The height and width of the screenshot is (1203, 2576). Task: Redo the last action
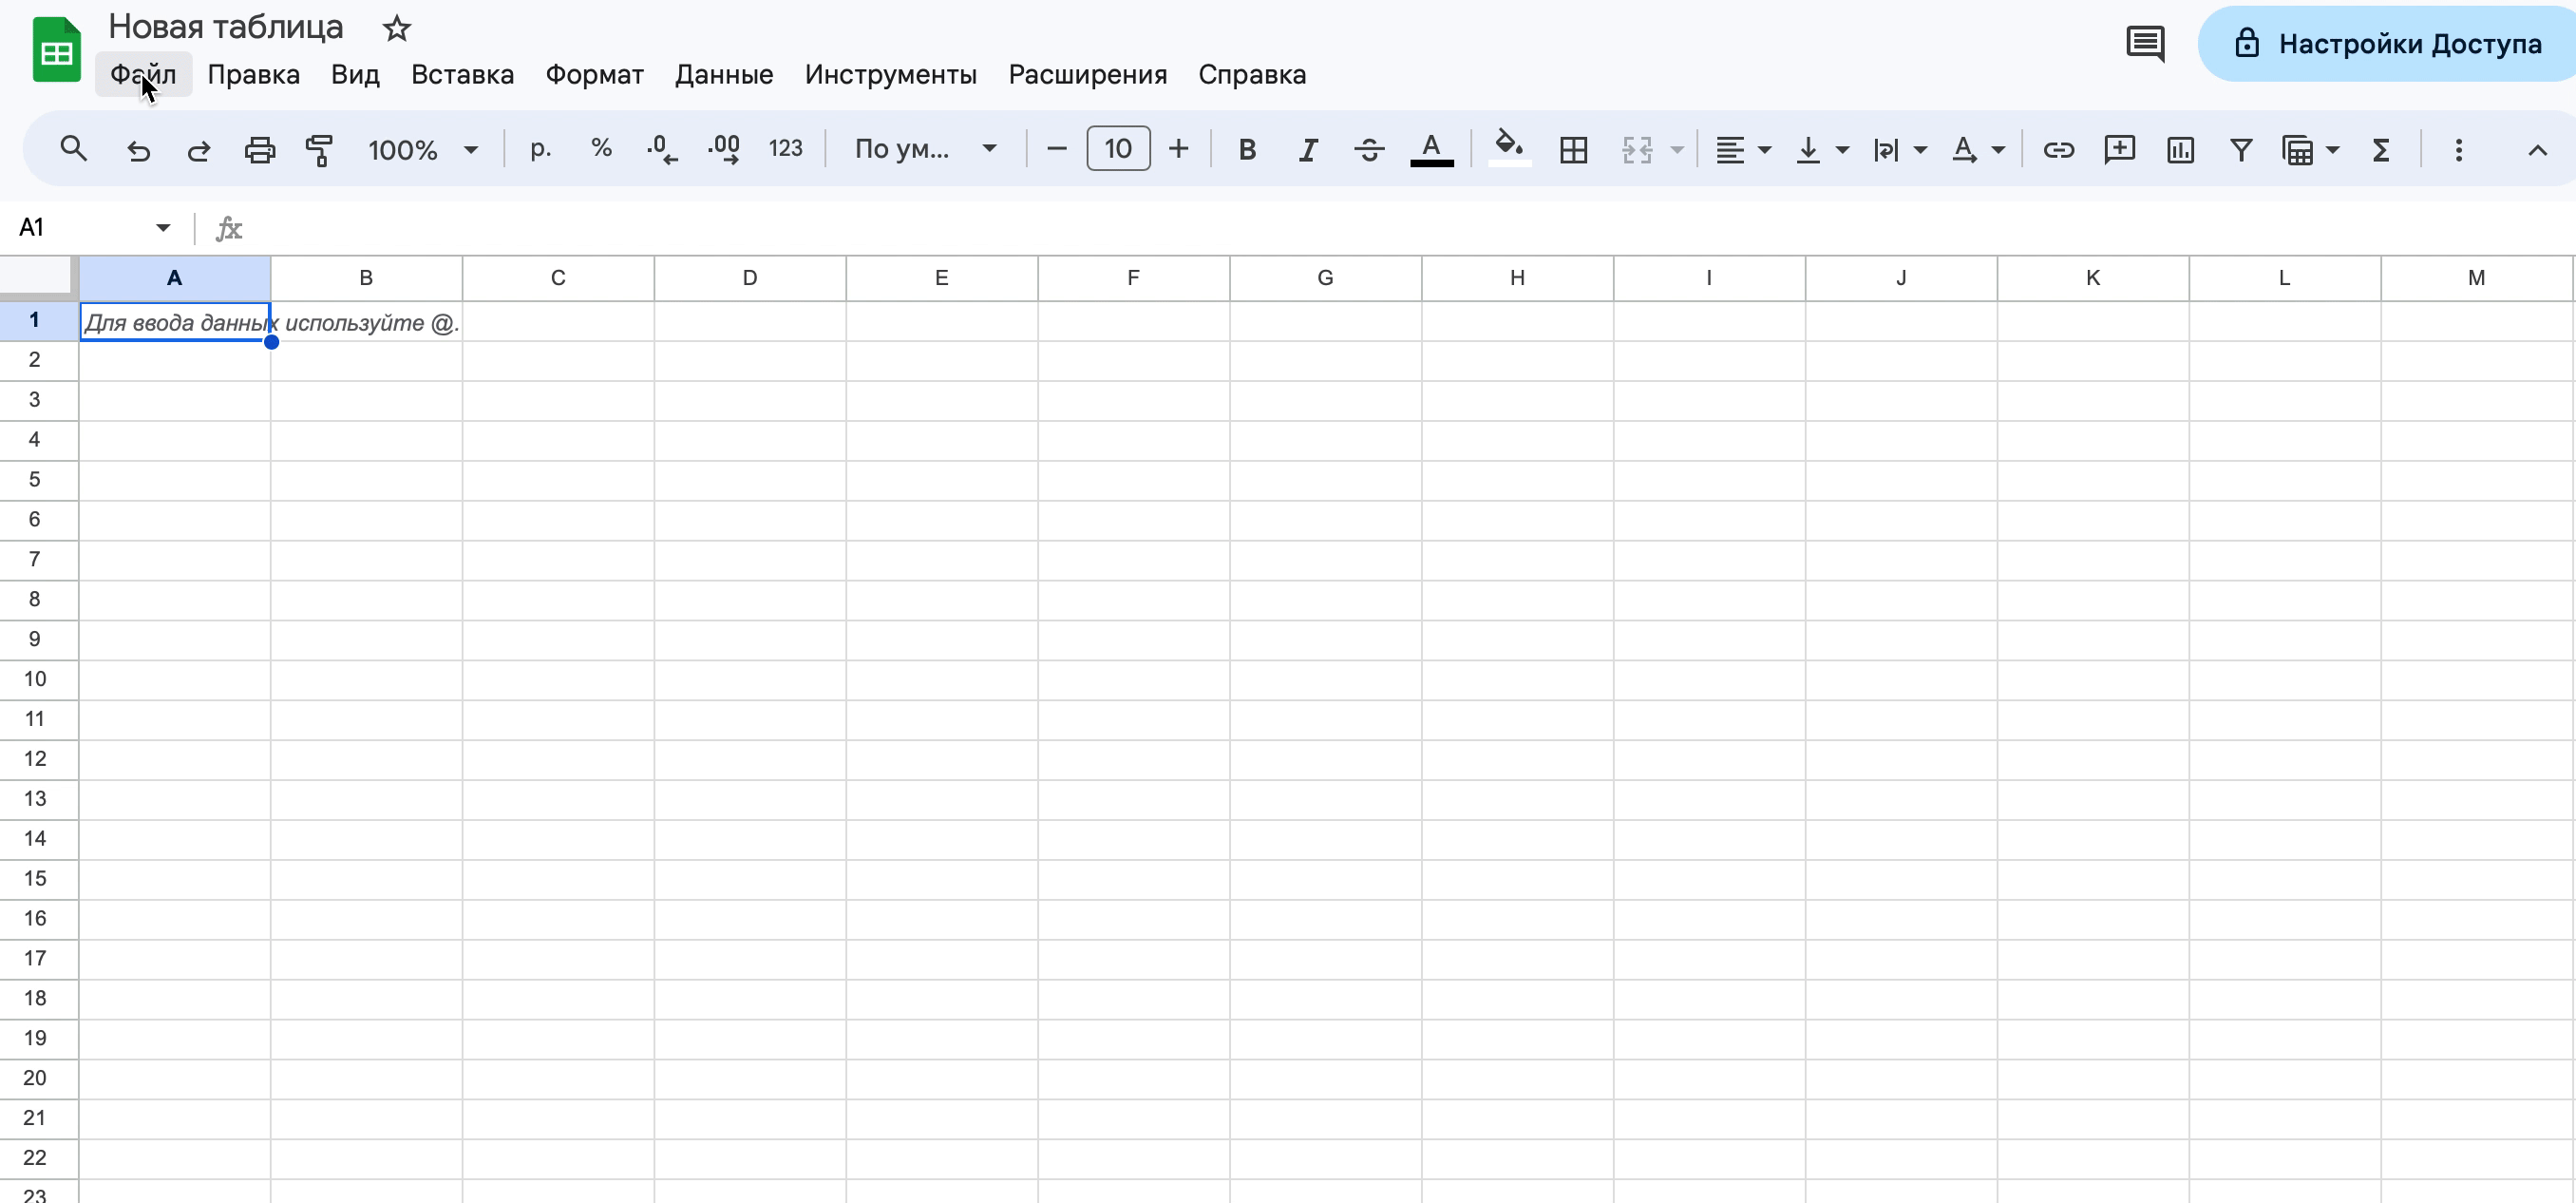coord(199,150)
